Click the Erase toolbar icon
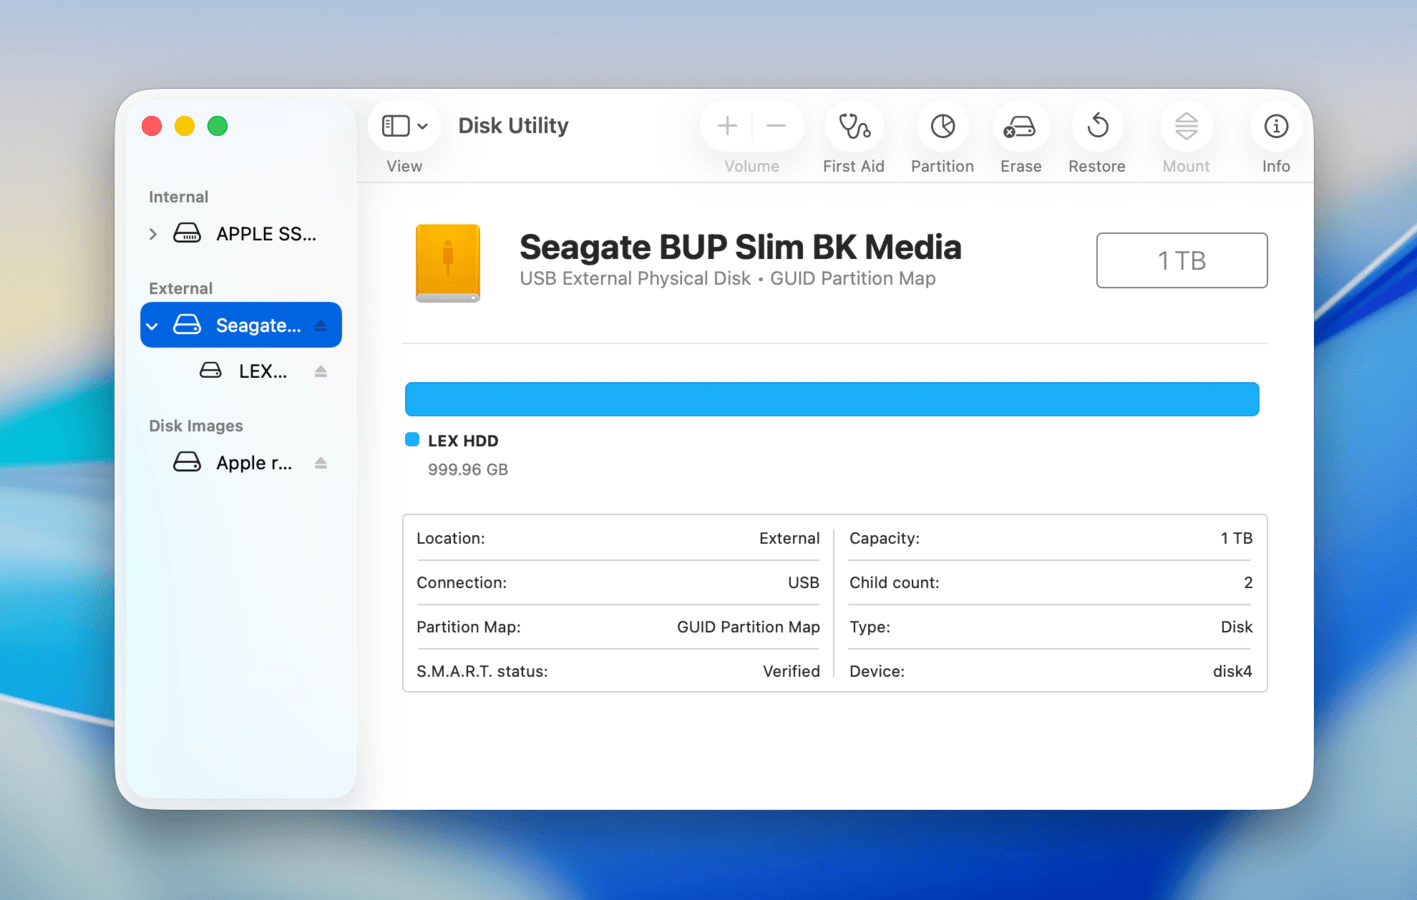The height and width of the screenshot is (900, 1417). pyautogui.click(x=1020, y=127)
